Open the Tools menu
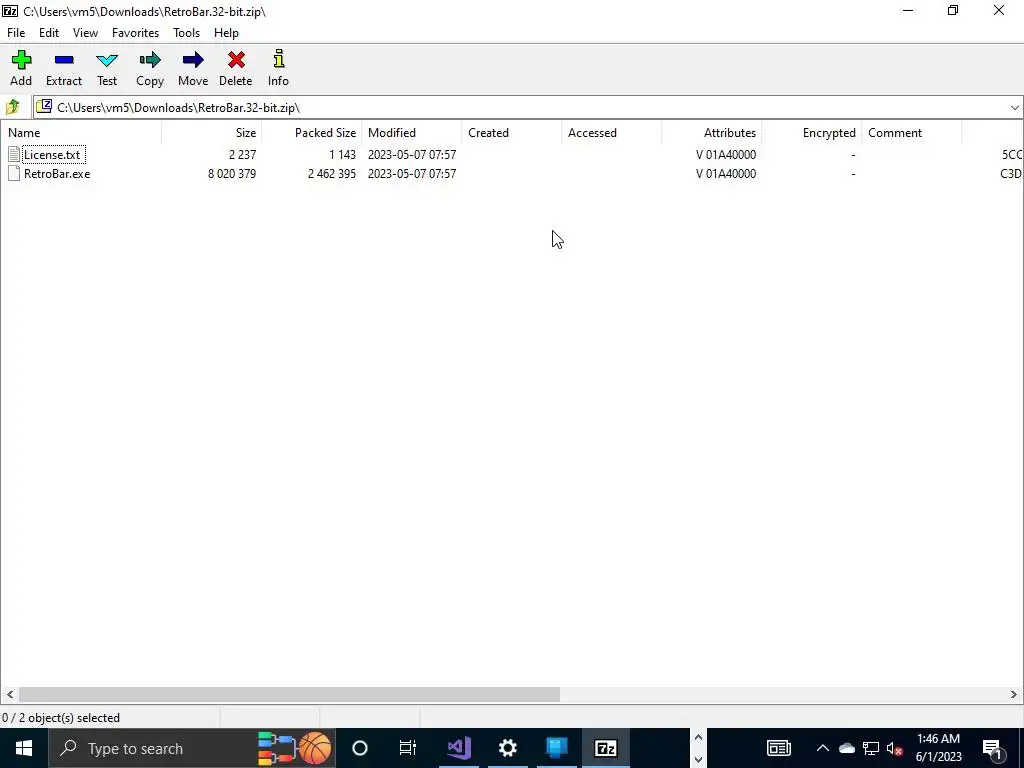 click(186, 33)
